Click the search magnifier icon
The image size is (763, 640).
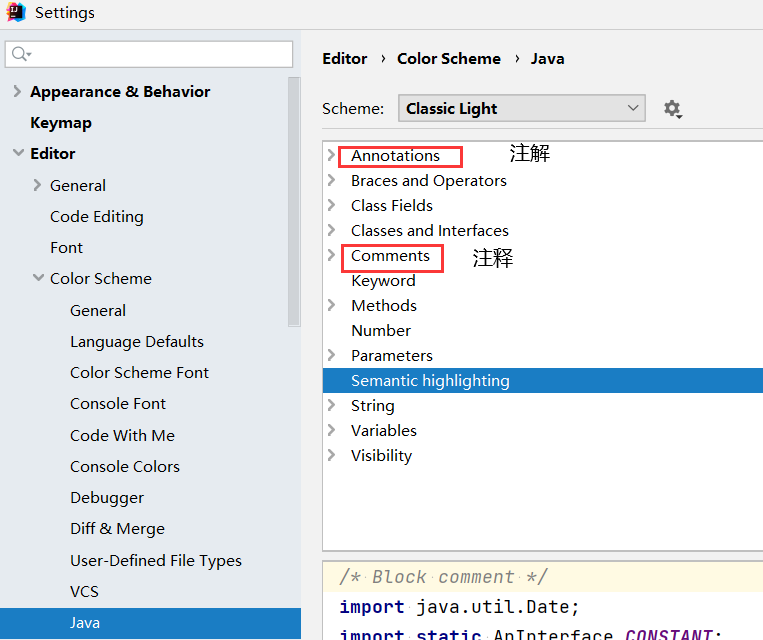(x=21, y=54)
